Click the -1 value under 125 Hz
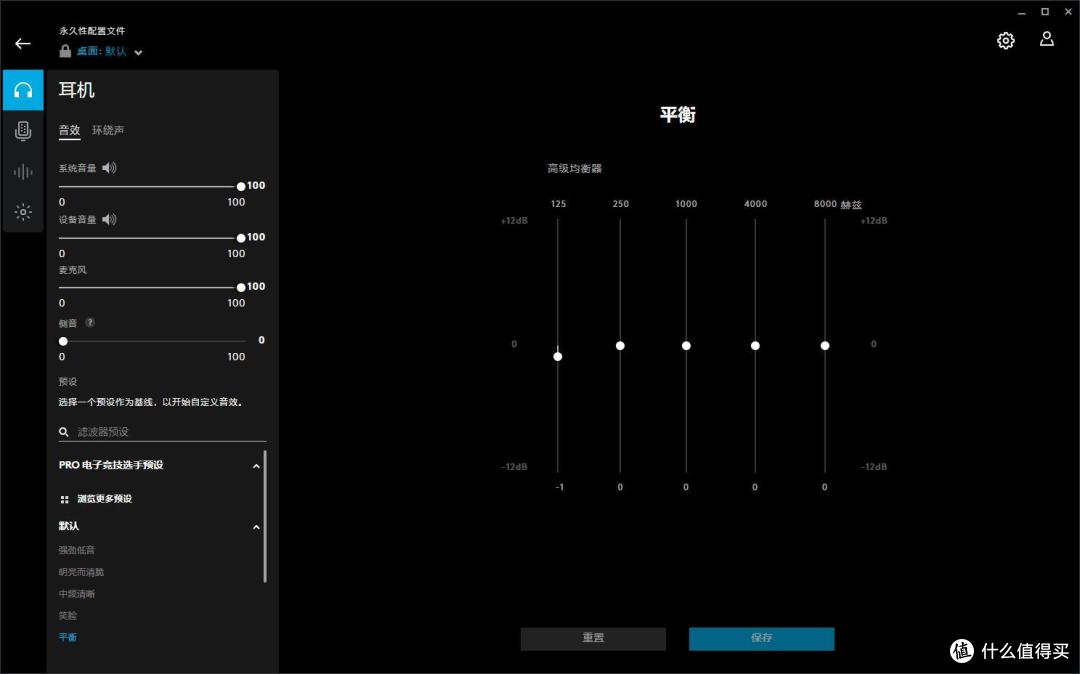The height and width of the screenshot is (674, 1080). point(559,487)
